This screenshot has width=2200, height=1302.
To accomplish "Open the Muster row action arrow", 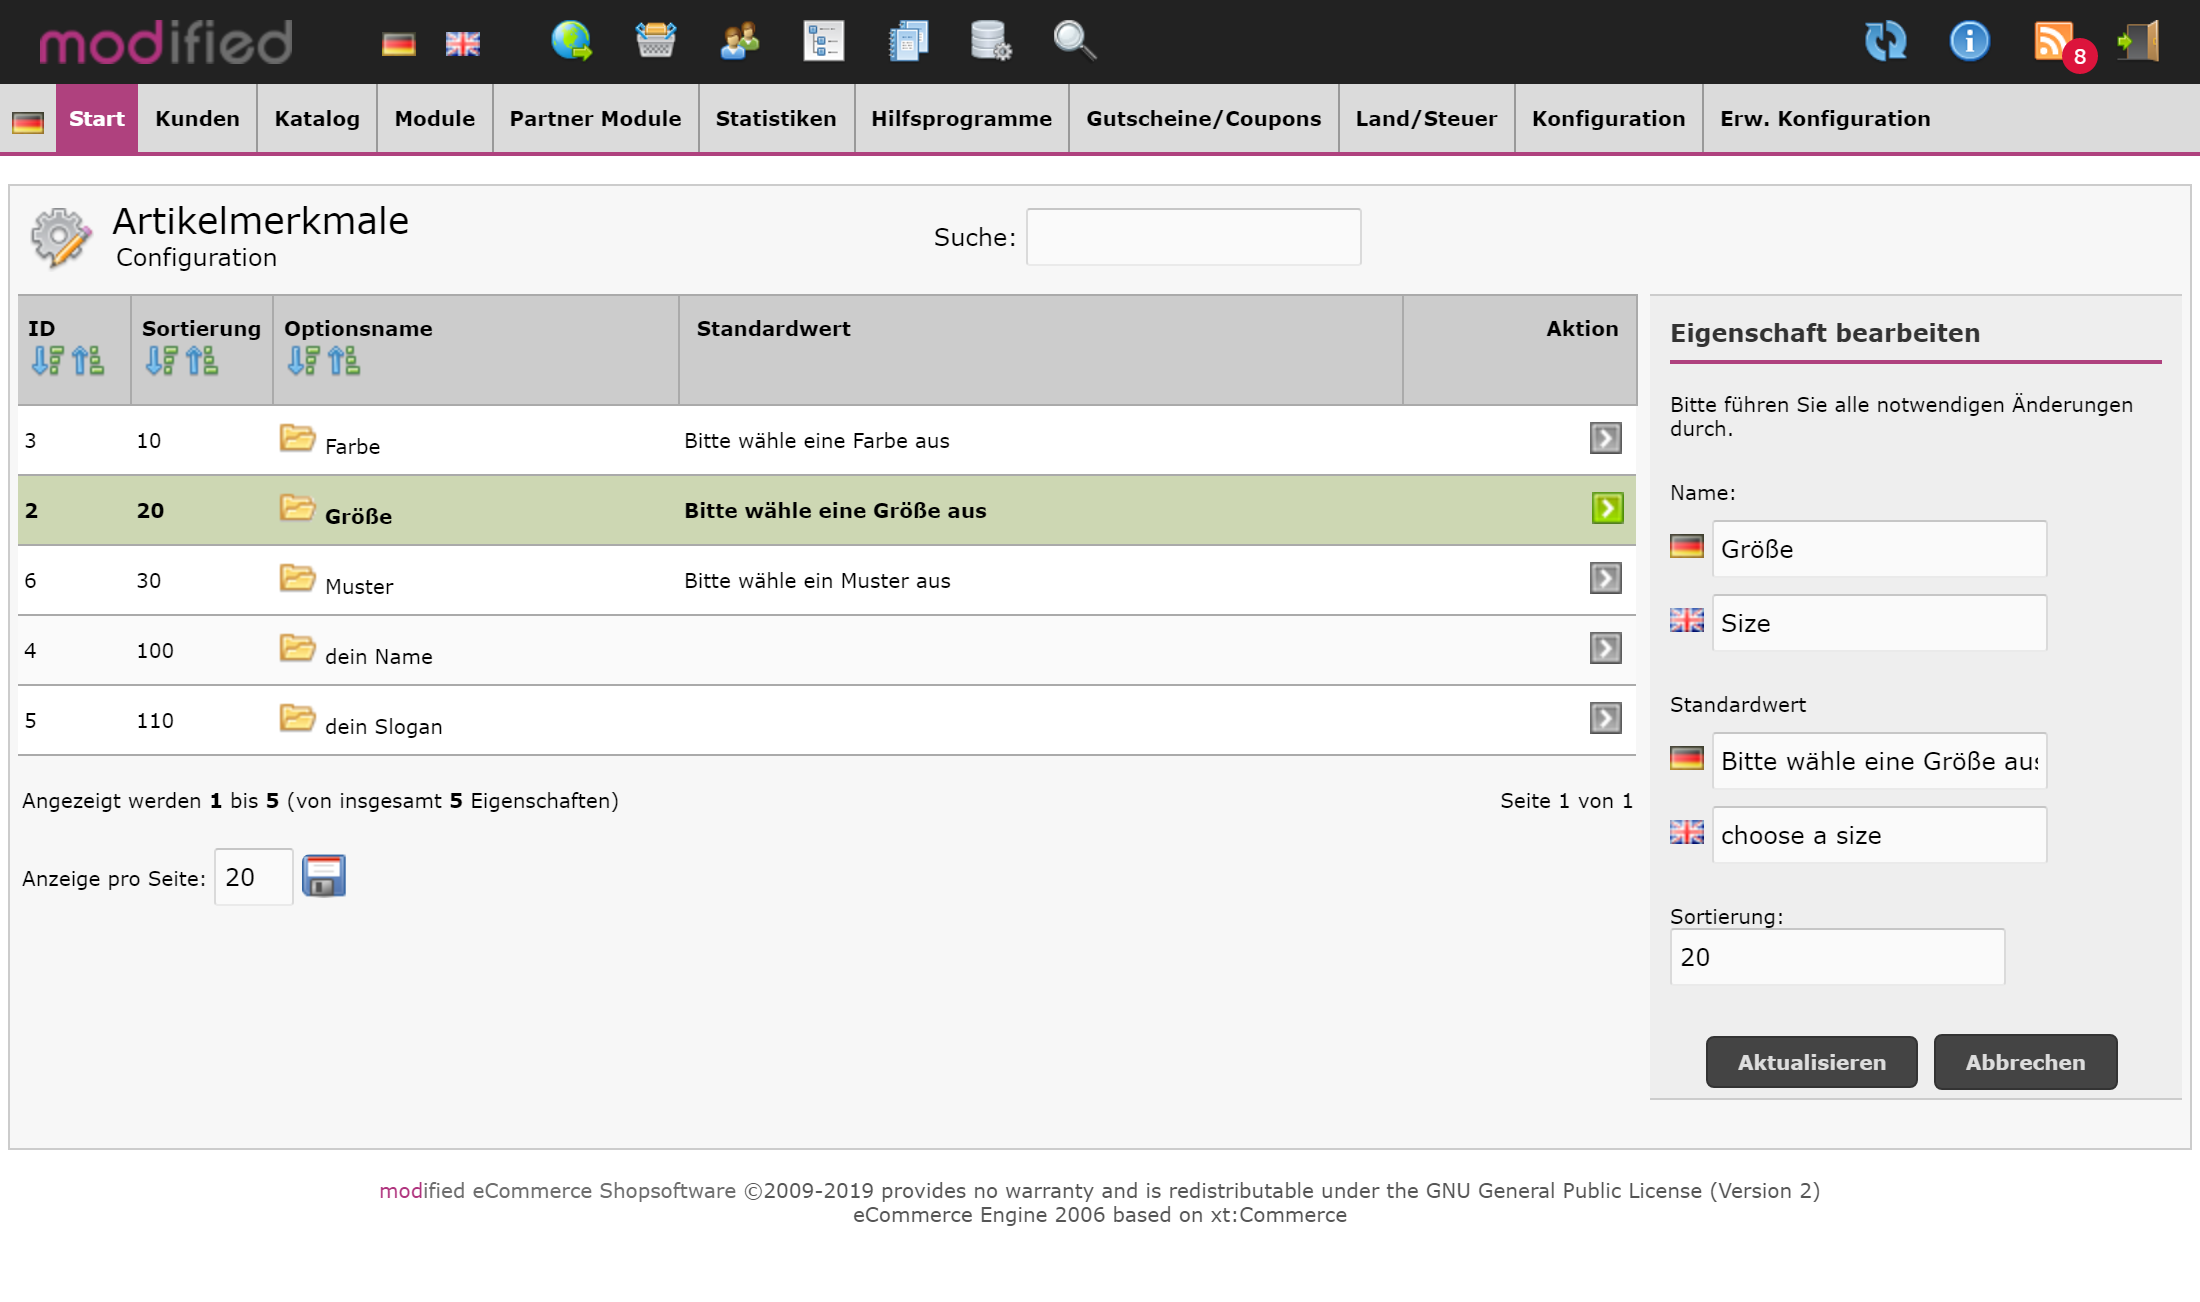I will coord(1605,579).
